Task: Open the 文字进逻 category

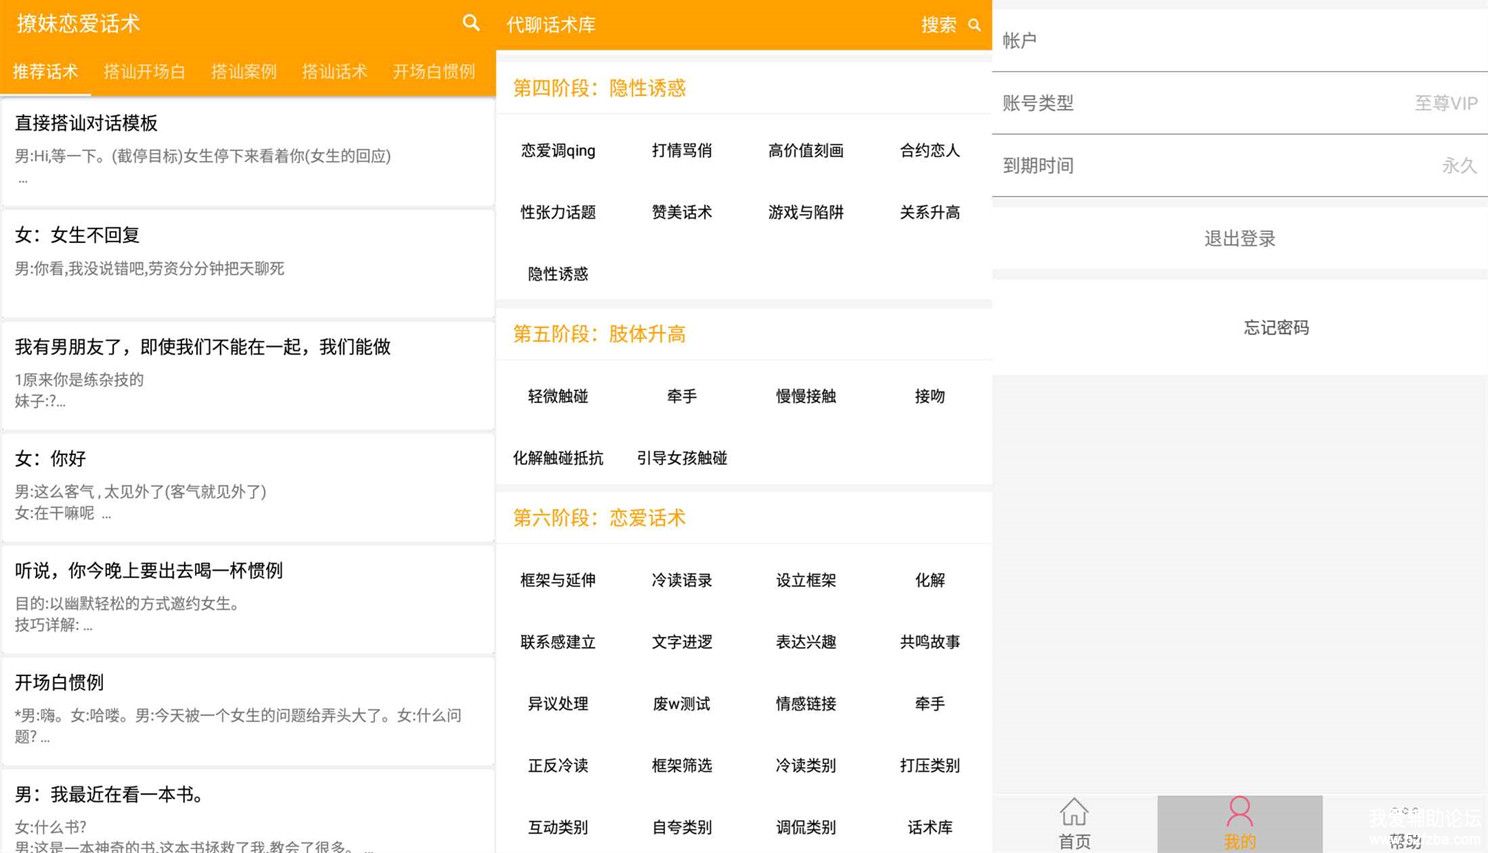Action: click(x=682, y=642)
